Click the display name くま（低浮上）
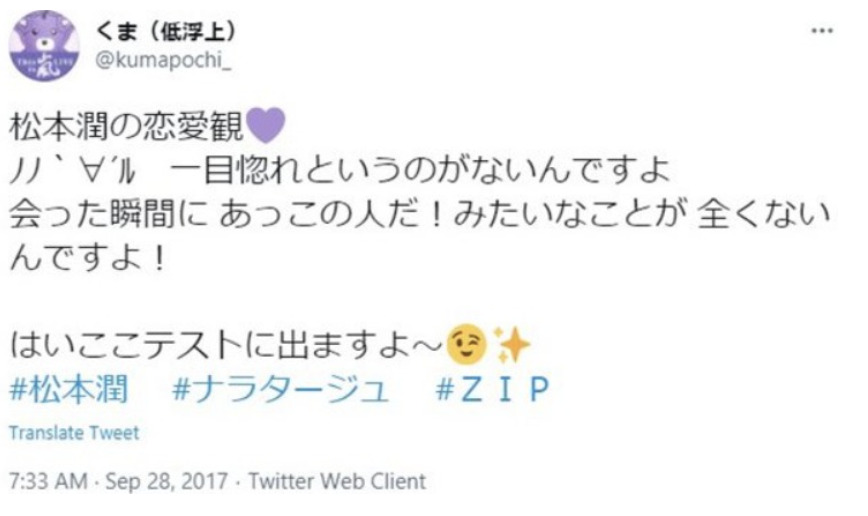 [166, 30]
